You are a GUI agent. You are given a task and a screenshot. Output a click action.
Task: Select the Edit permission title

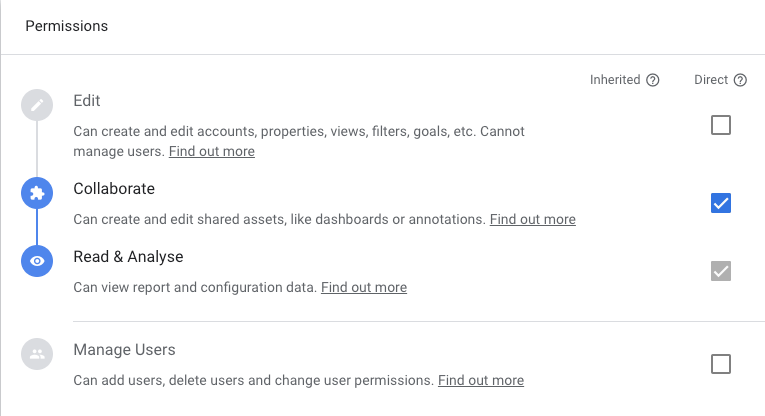point(87,101)
